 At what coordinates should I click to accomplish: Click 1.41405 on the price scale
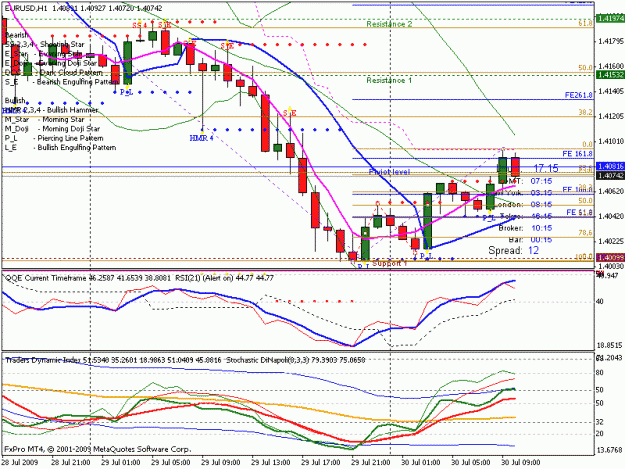pos(611,91)
